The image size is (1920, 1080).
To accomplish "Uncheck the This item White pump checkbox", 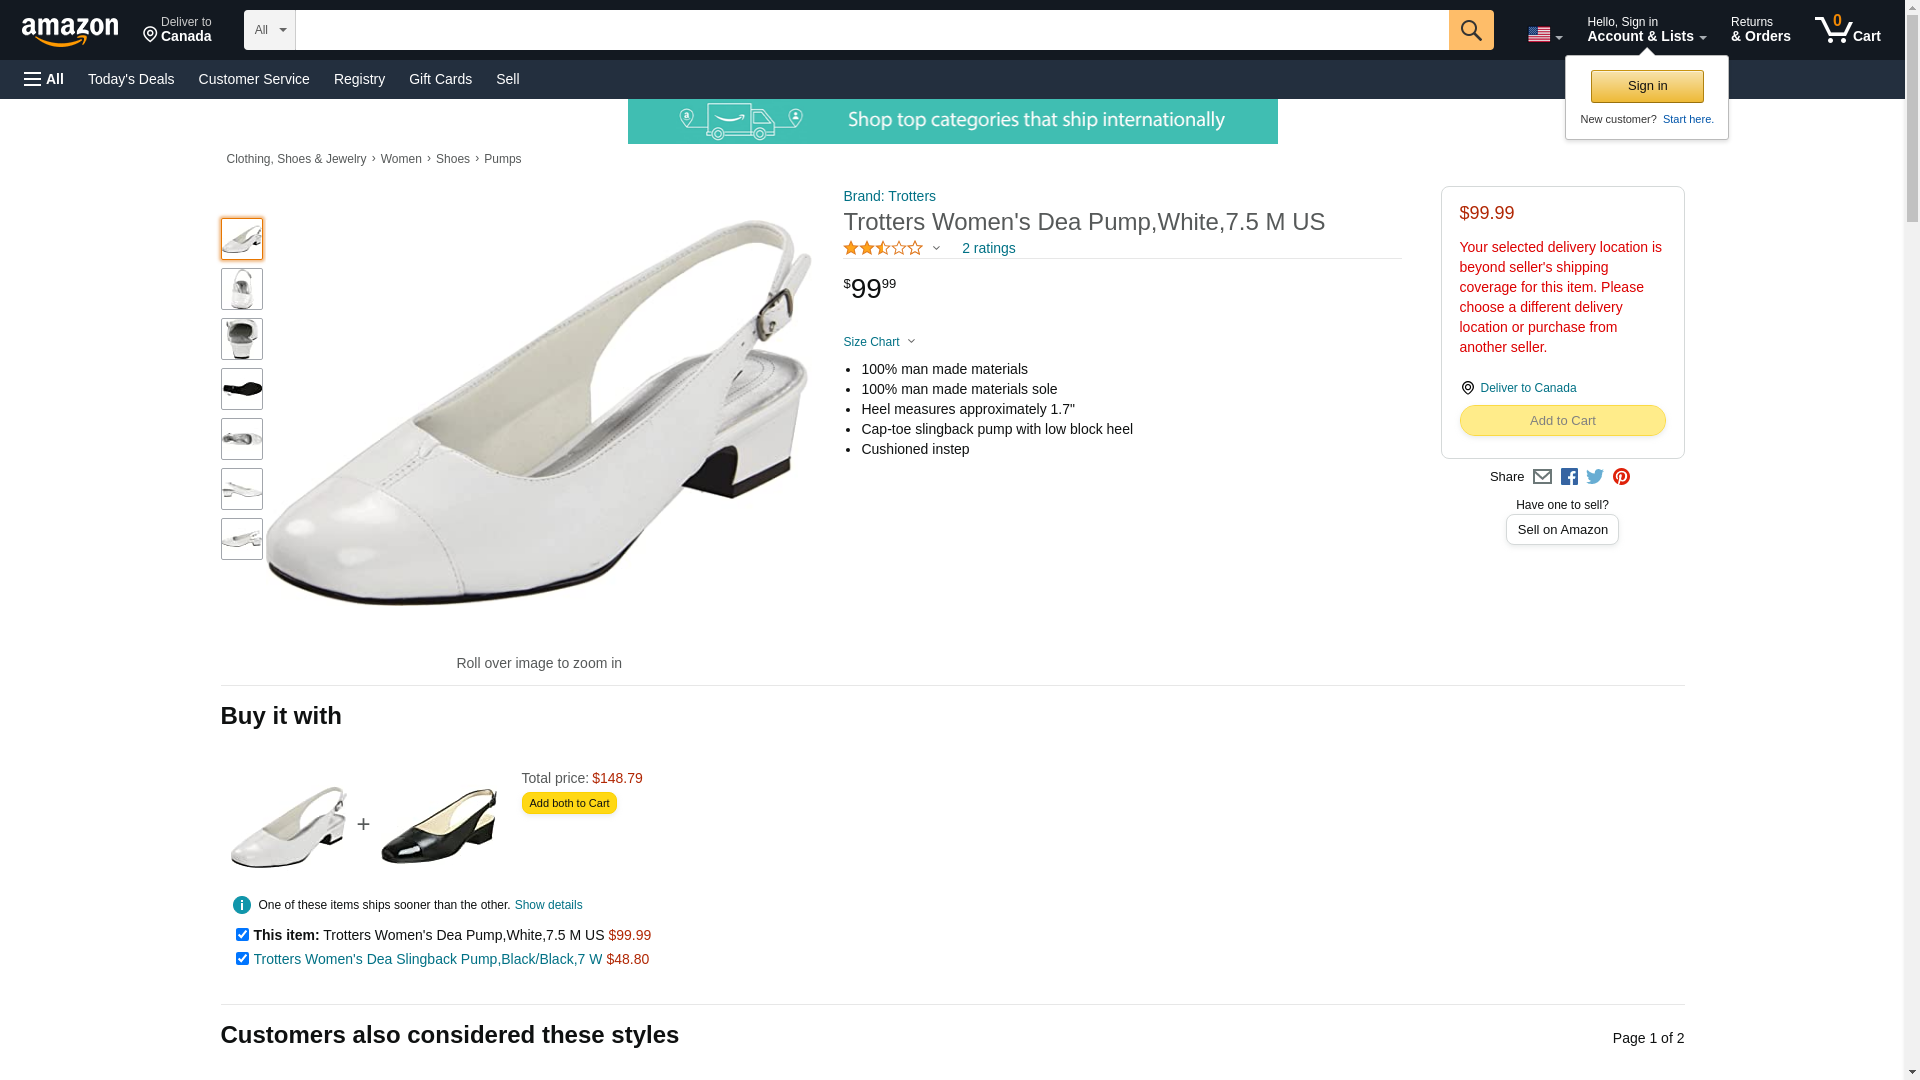I will pos(242,934).
